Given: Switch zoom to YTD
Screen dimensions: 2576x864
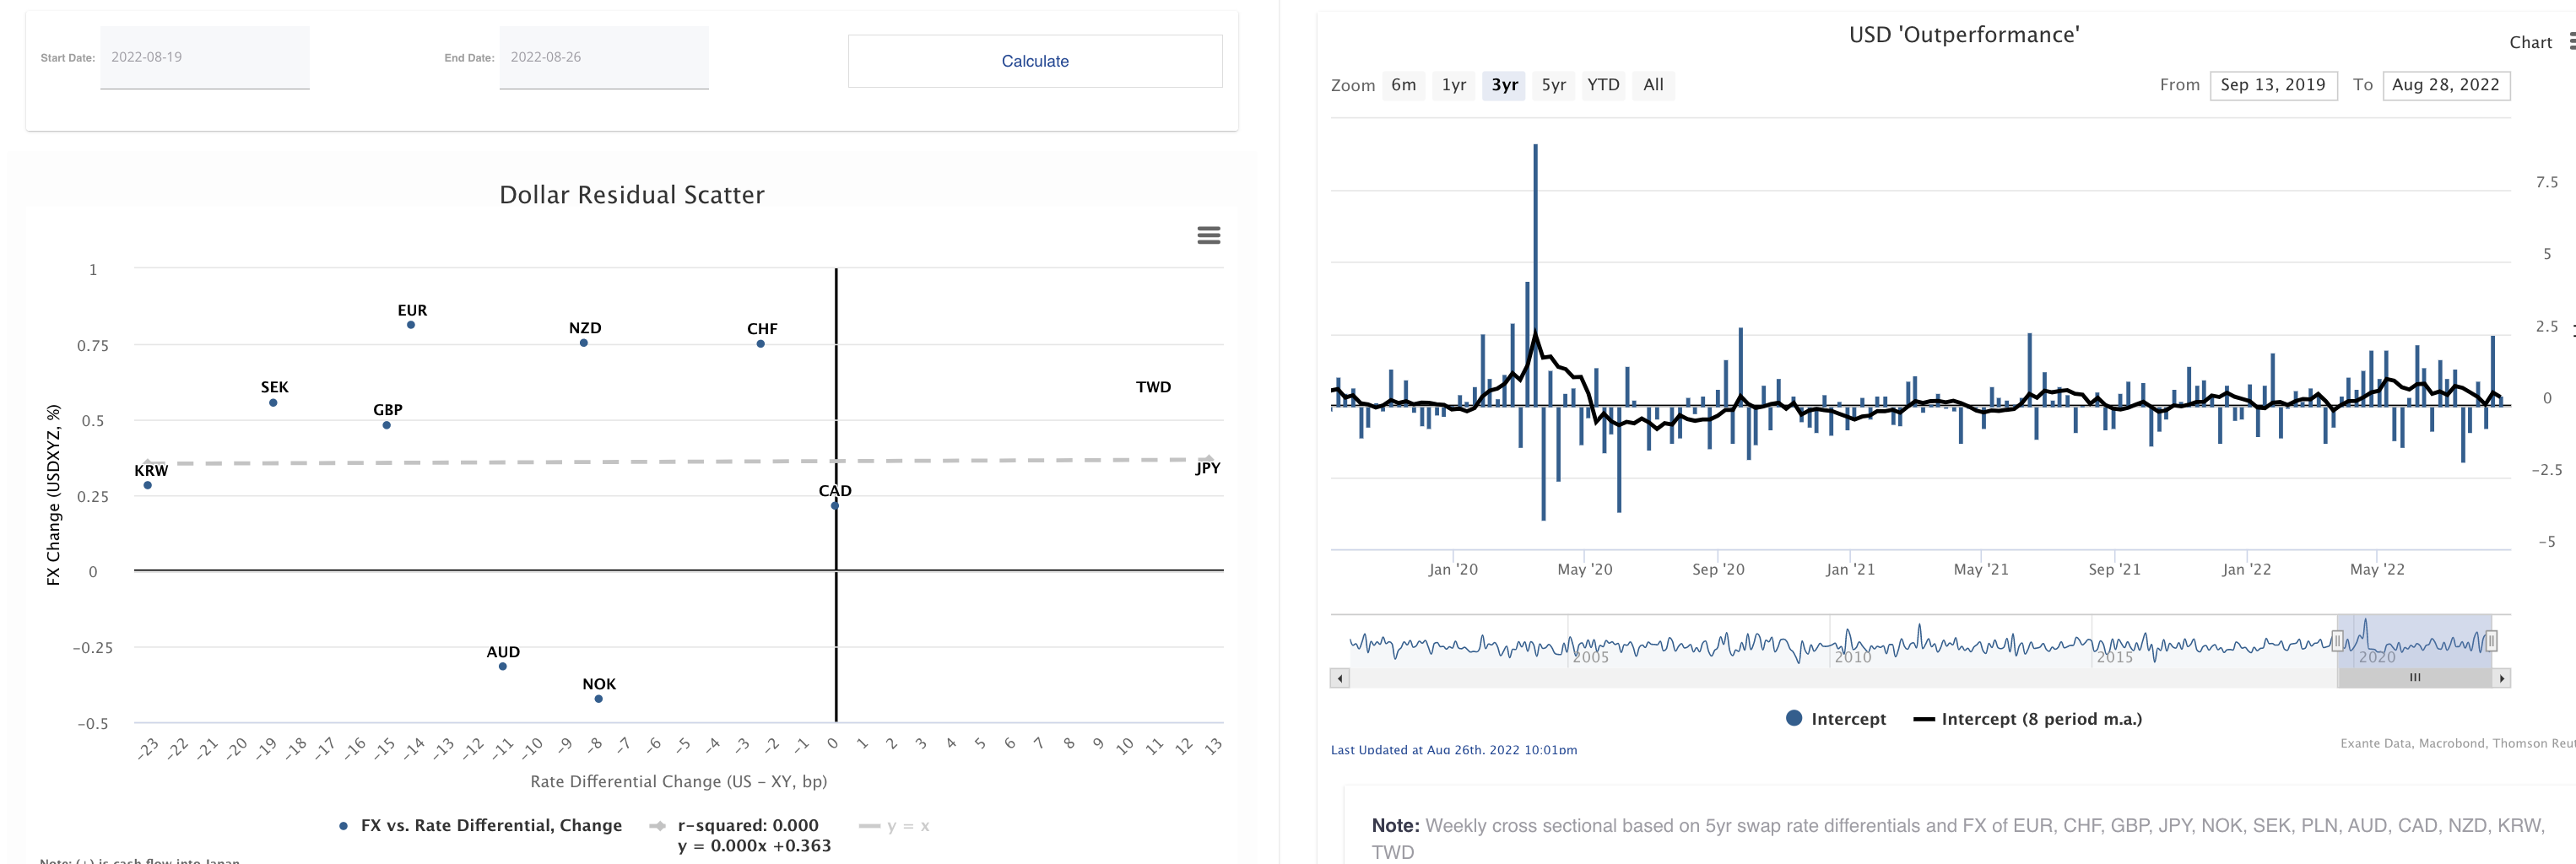Looking at the screenshot, I should [1602, 85].
